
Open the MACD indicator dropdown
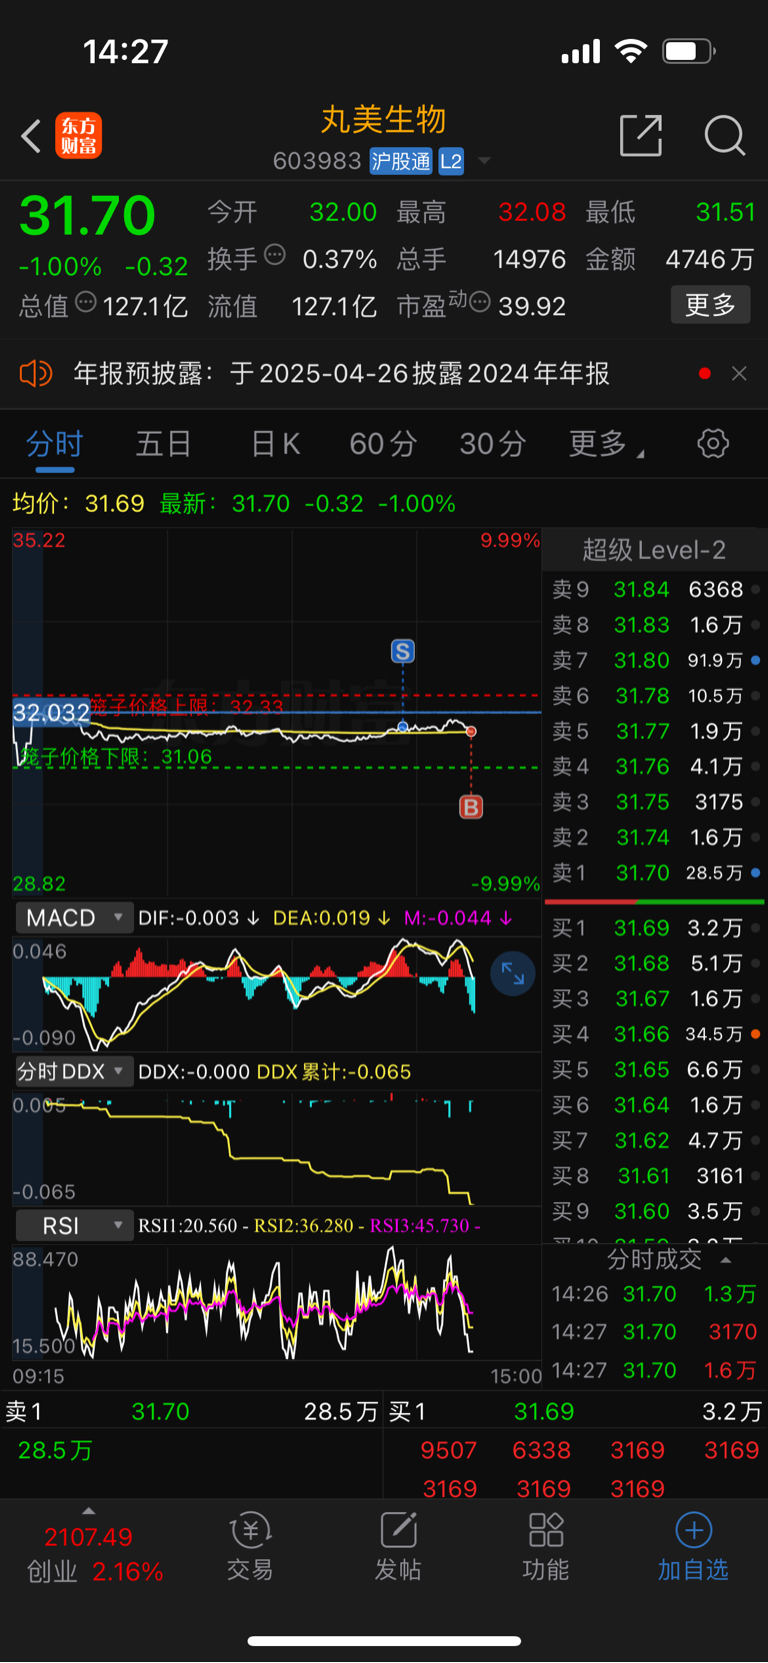(x=73, y=918)
